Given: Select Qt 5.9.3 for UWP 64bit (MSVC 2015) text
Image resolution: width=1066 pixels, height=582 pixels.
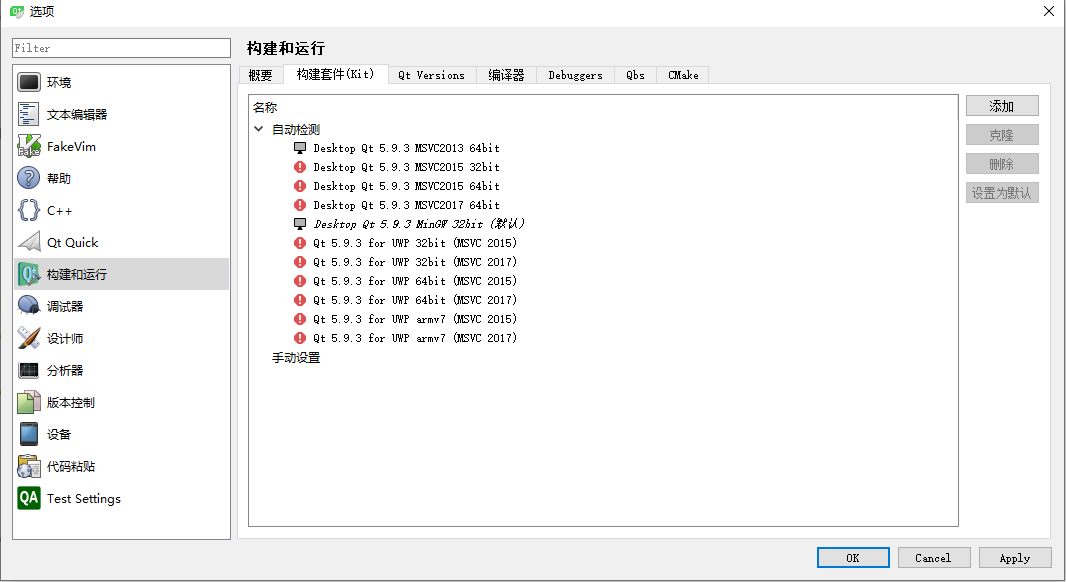Looking at the screenshot, I should [415, 281].
